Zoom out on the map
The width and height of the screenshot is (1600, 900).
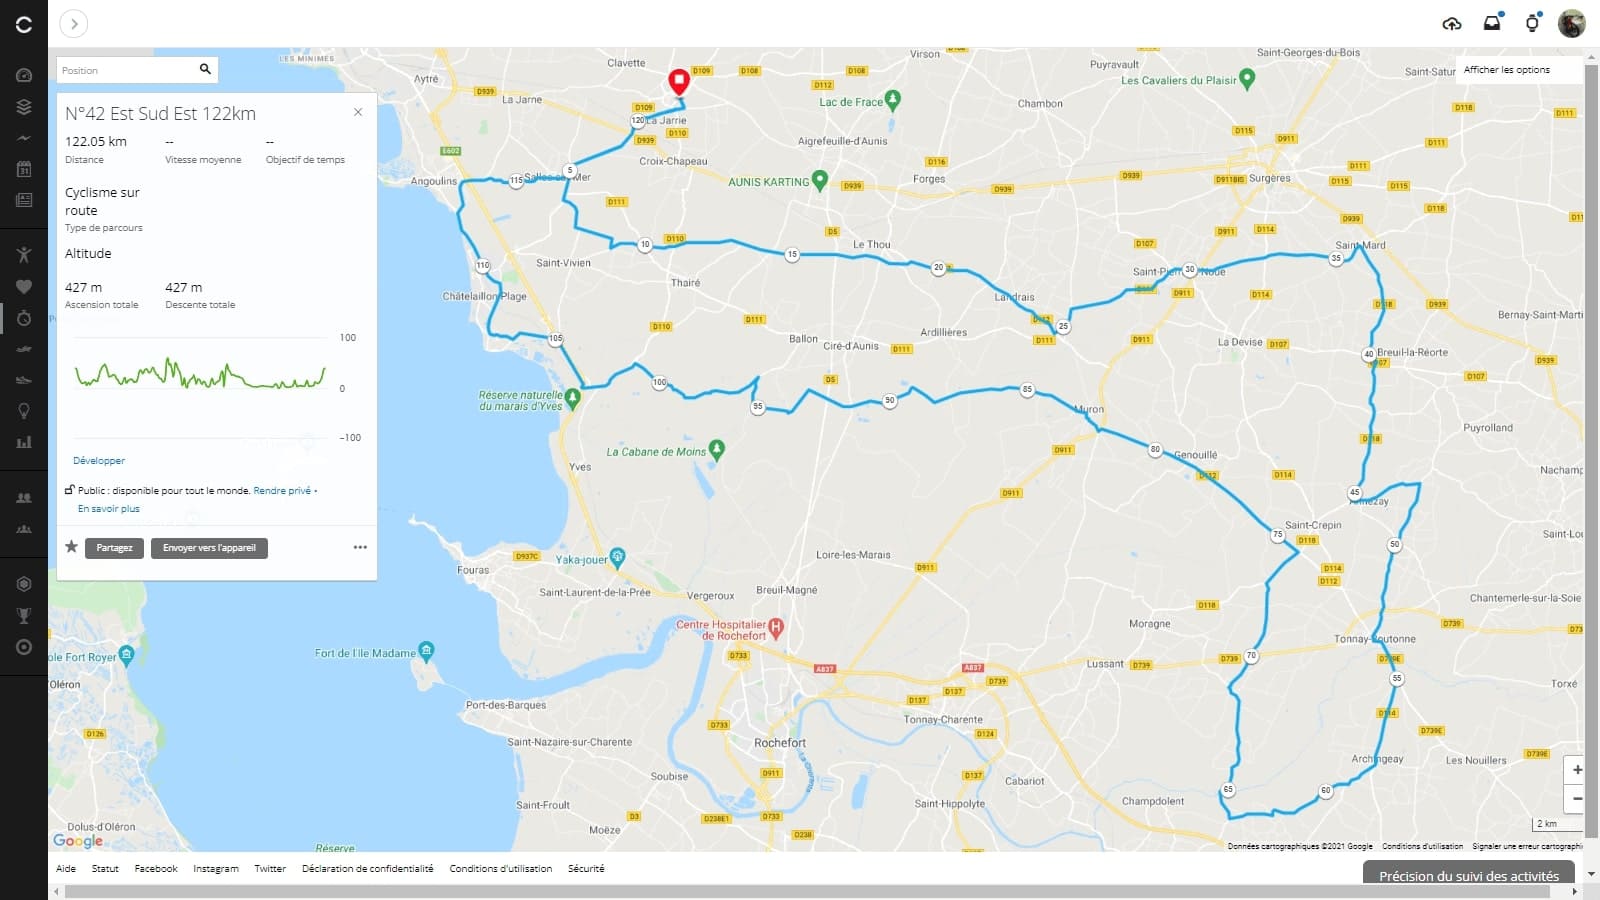[1576, 798]
